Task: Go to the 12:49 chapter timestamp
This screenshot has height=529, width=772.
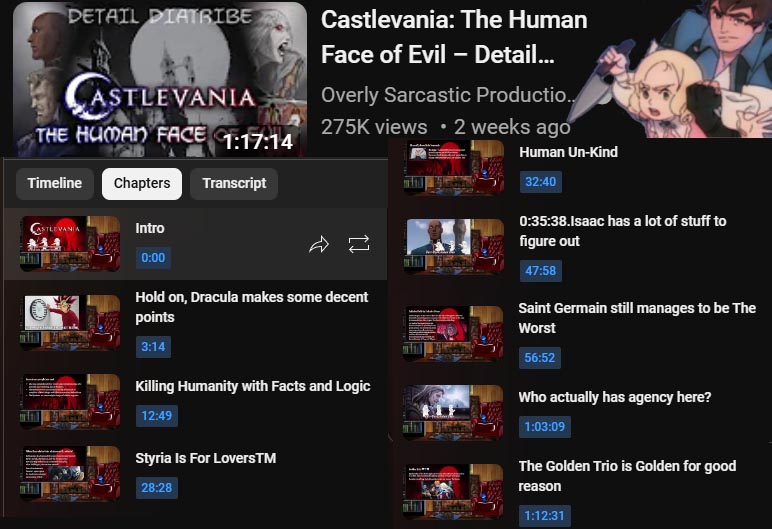Action: [x=157, y=416]
